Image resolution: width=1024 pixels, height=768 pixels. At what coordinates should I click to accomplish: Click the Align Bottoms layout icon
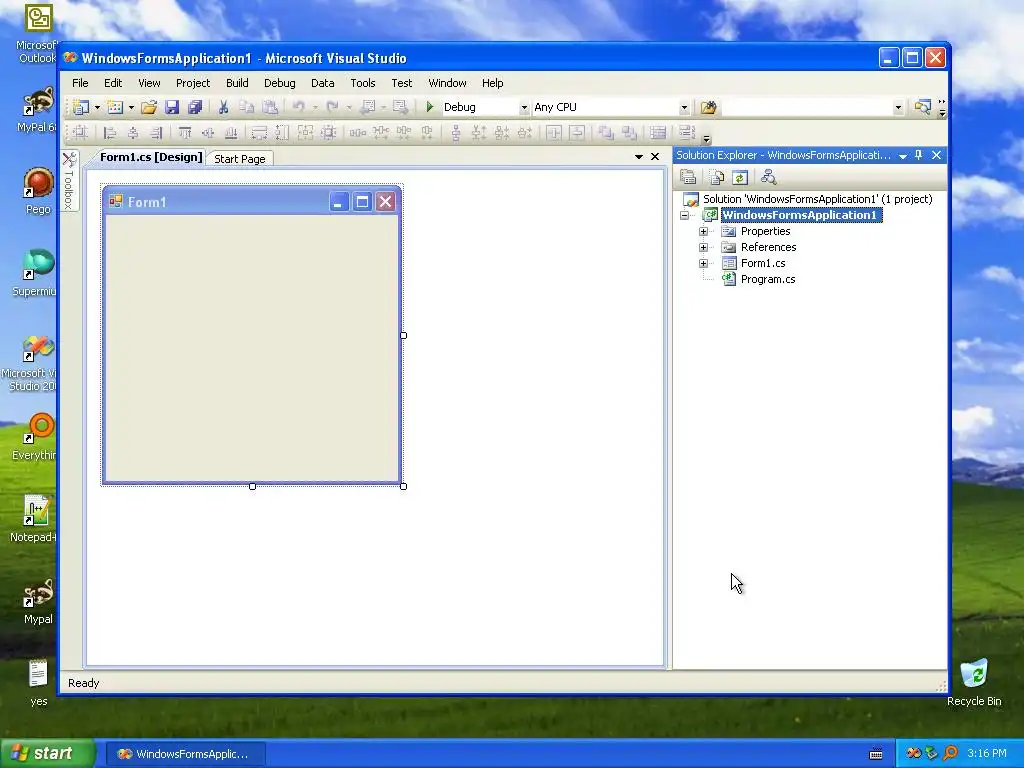pos(231,133)
